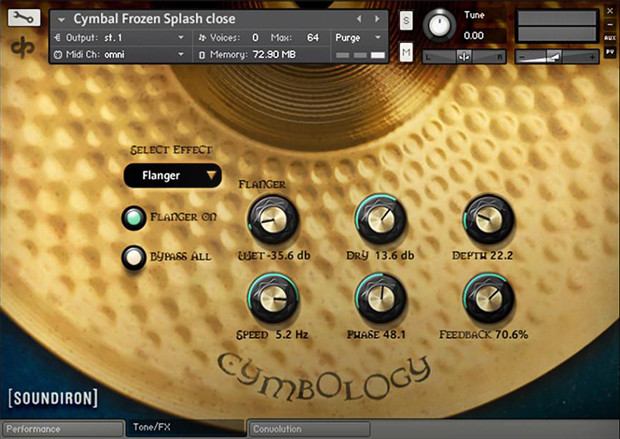Click the output level meter
This screenshot has height=439, width=620.
557,26
